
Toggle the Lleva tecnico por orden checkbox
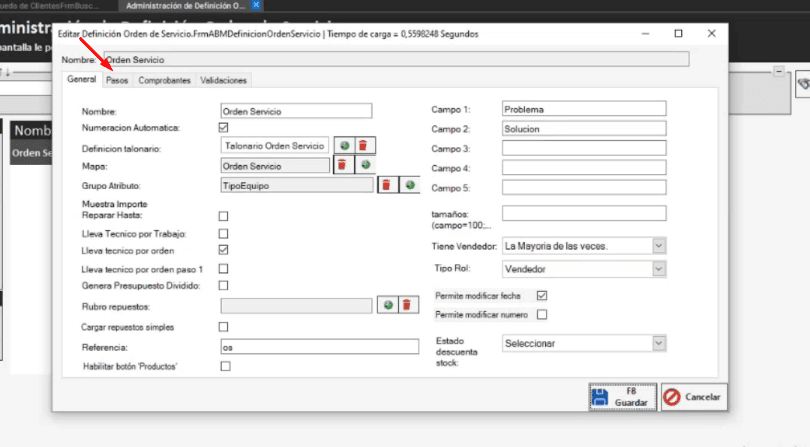coord(224,250)
